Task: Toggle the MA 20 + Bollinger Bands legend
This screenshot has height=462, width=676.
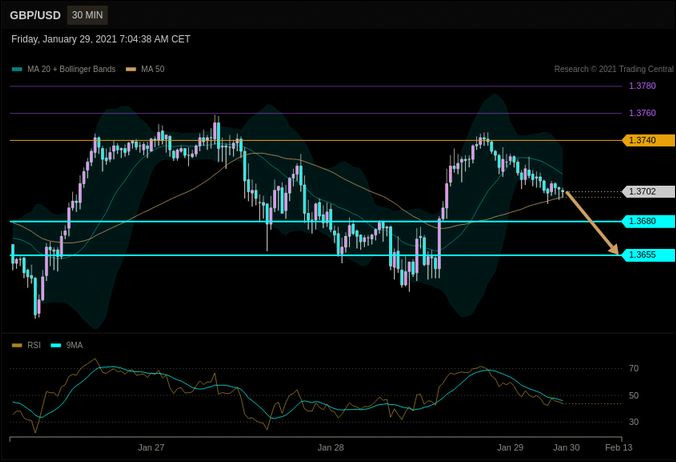Action: tap(64, 69)
